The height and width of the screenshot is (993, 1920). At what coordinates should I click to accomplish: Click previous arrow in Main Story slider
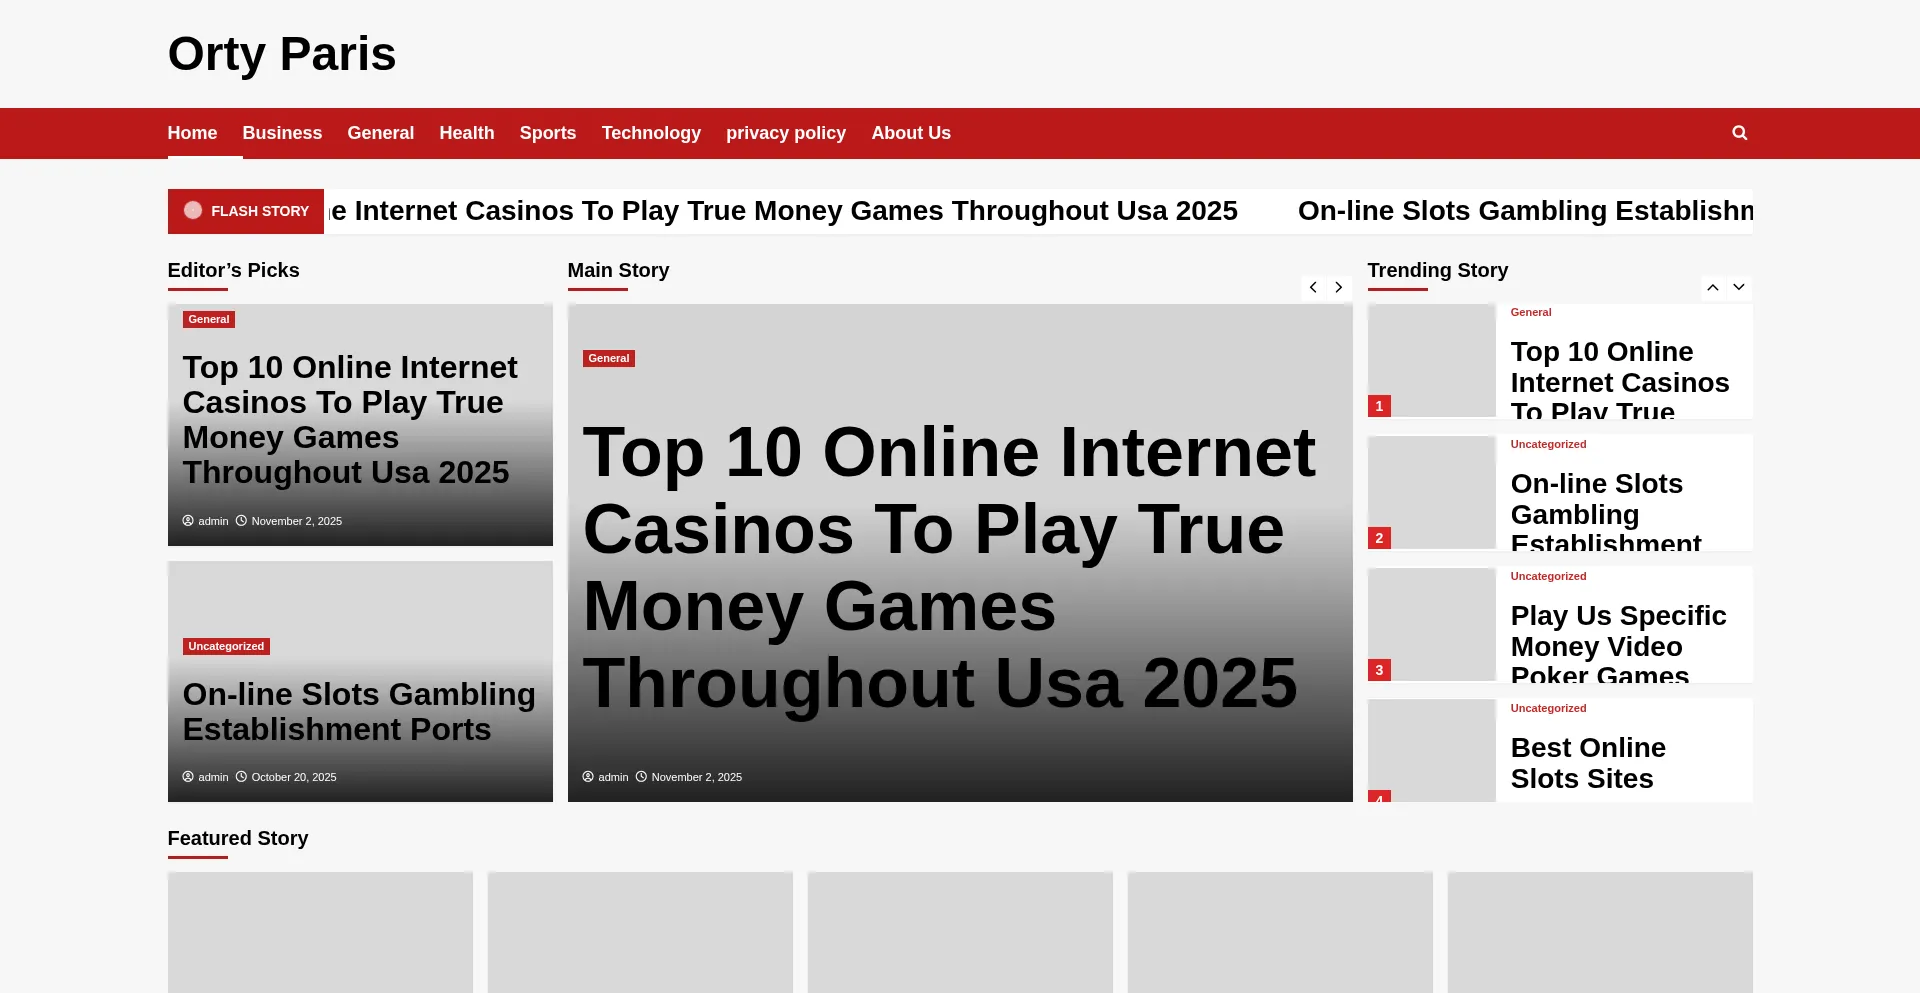point(1313,288)
